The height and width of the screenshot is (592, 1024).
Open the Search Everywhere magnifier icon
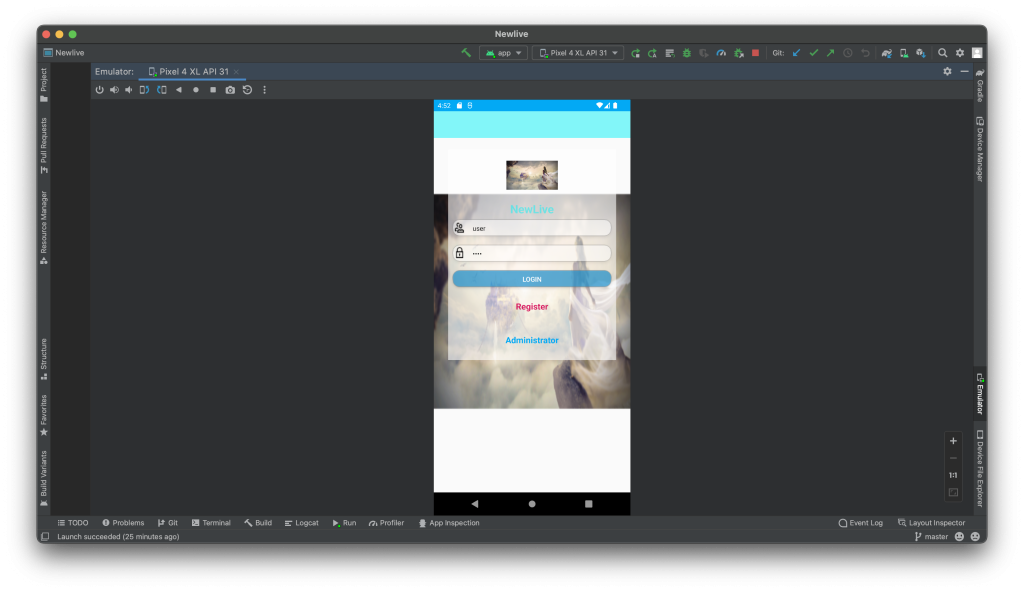[942, 53]
